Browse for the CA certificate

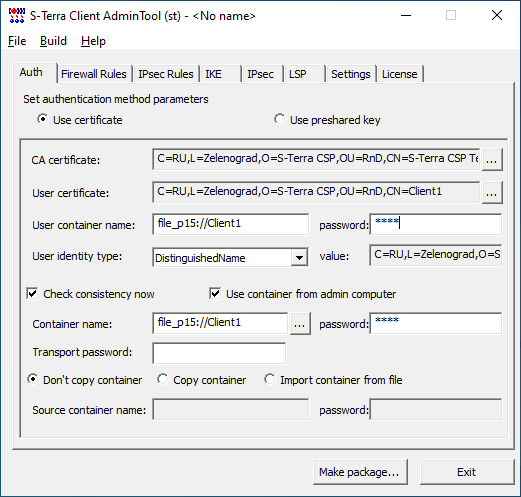pyautogui.click(x=492, y=160)
